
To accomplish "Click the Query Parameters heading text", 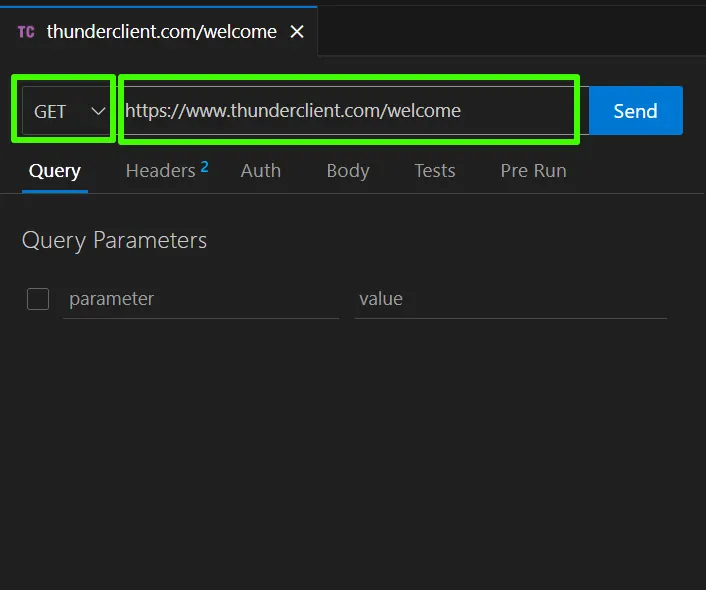I will point(114,240).
